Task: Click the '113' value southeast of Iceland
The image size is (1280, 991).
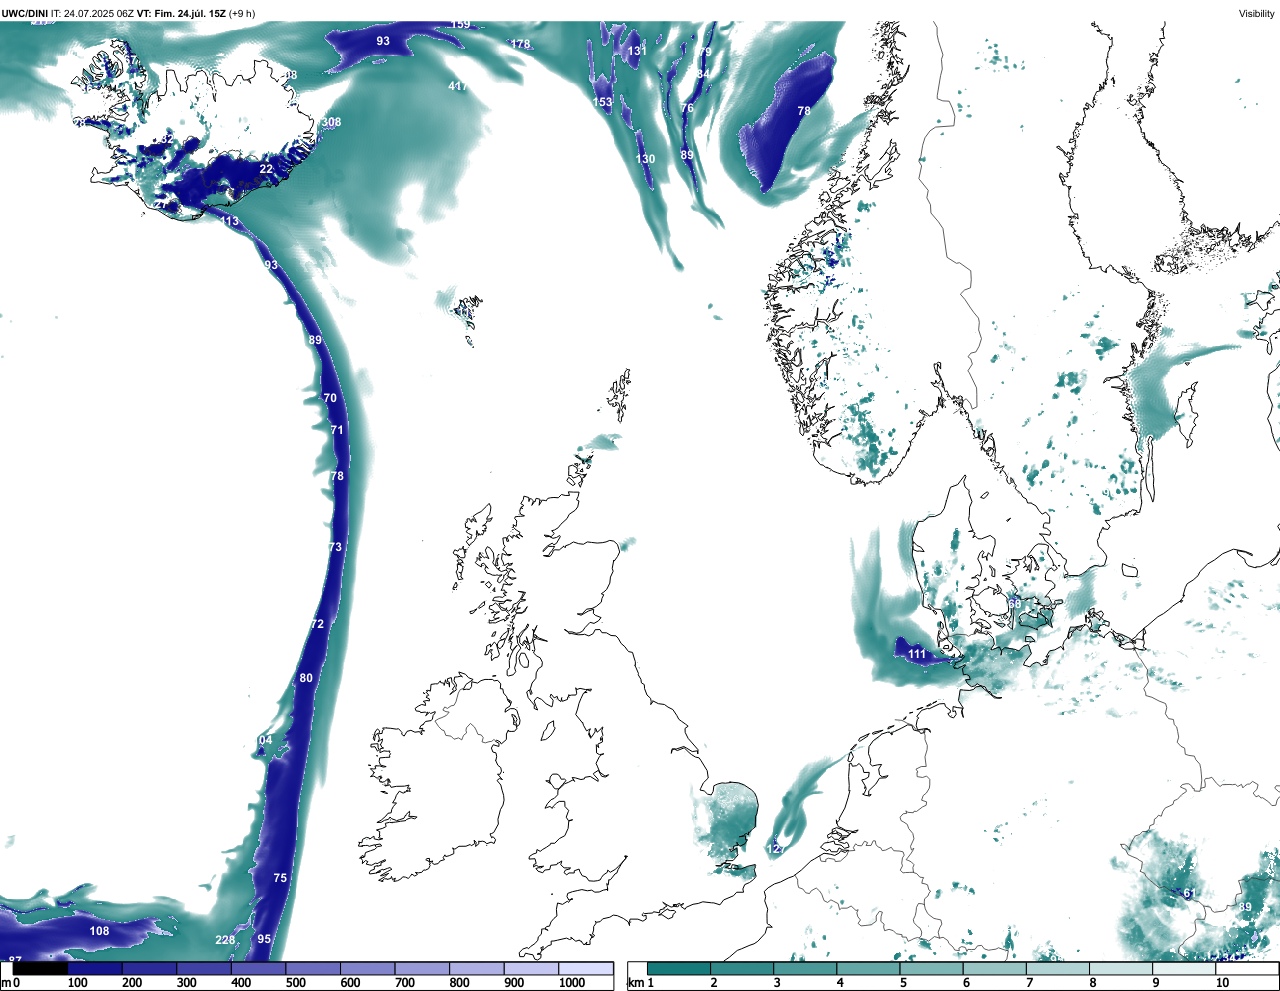Action: tap(230, 222)
